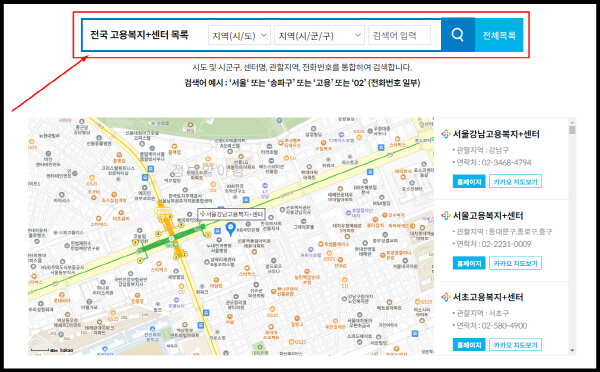This screenshot has width=600, height=372.
Task: Click the search example text line
Action: coord(302,83)
